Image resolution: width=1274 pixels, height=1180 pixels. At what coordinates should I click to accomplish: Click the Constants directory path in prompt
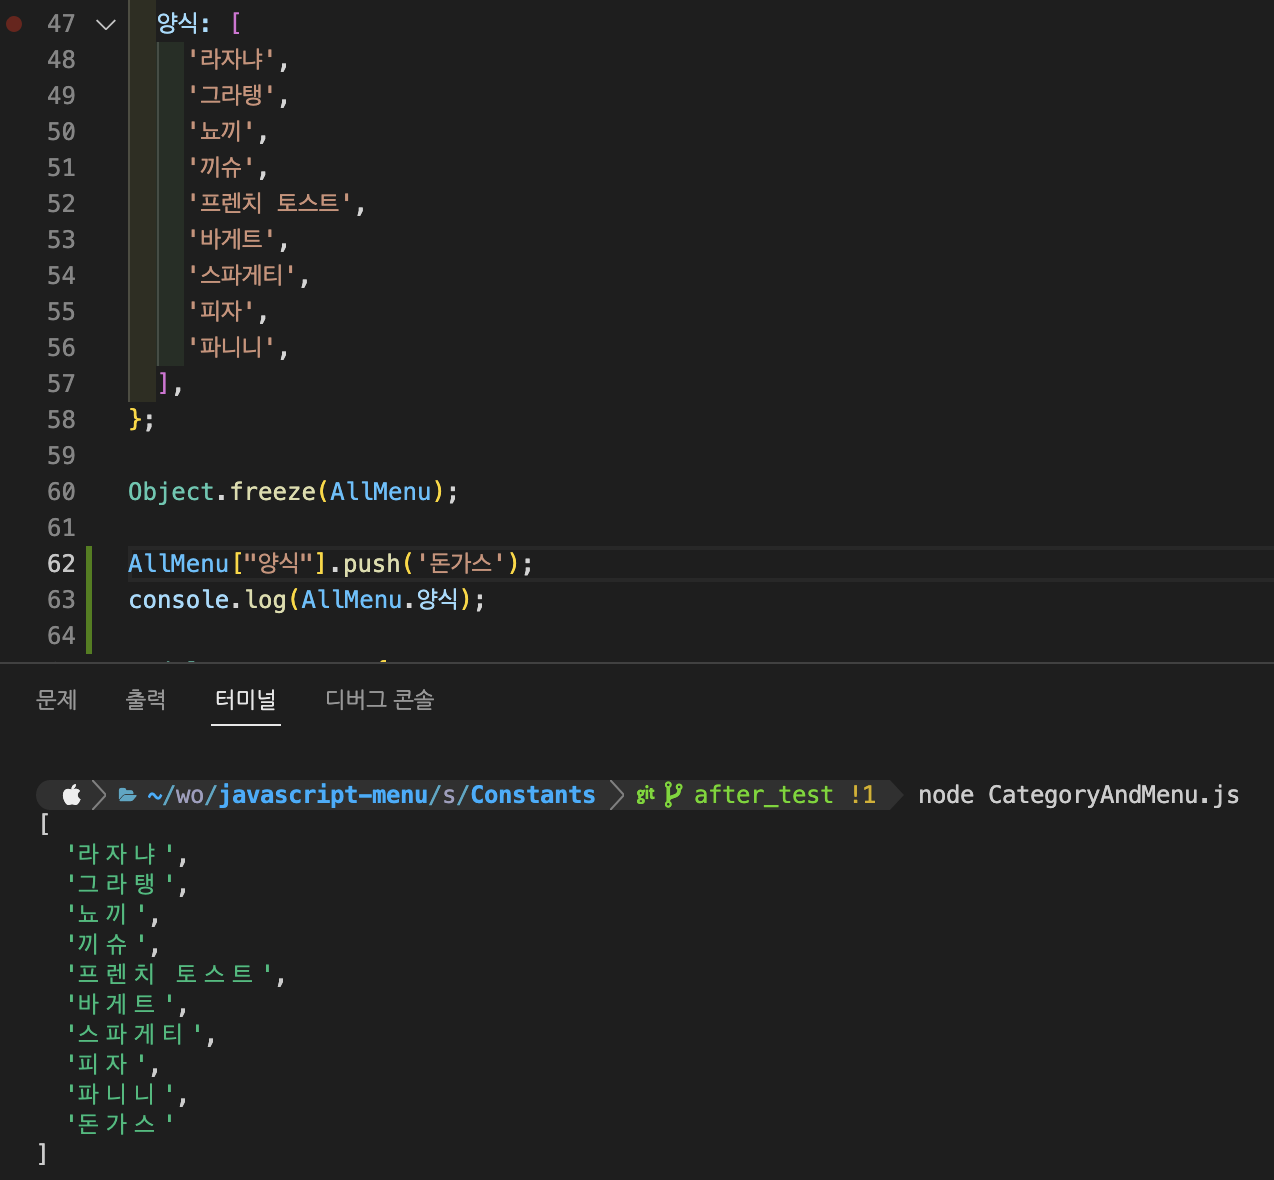click(x=532, y=795)
